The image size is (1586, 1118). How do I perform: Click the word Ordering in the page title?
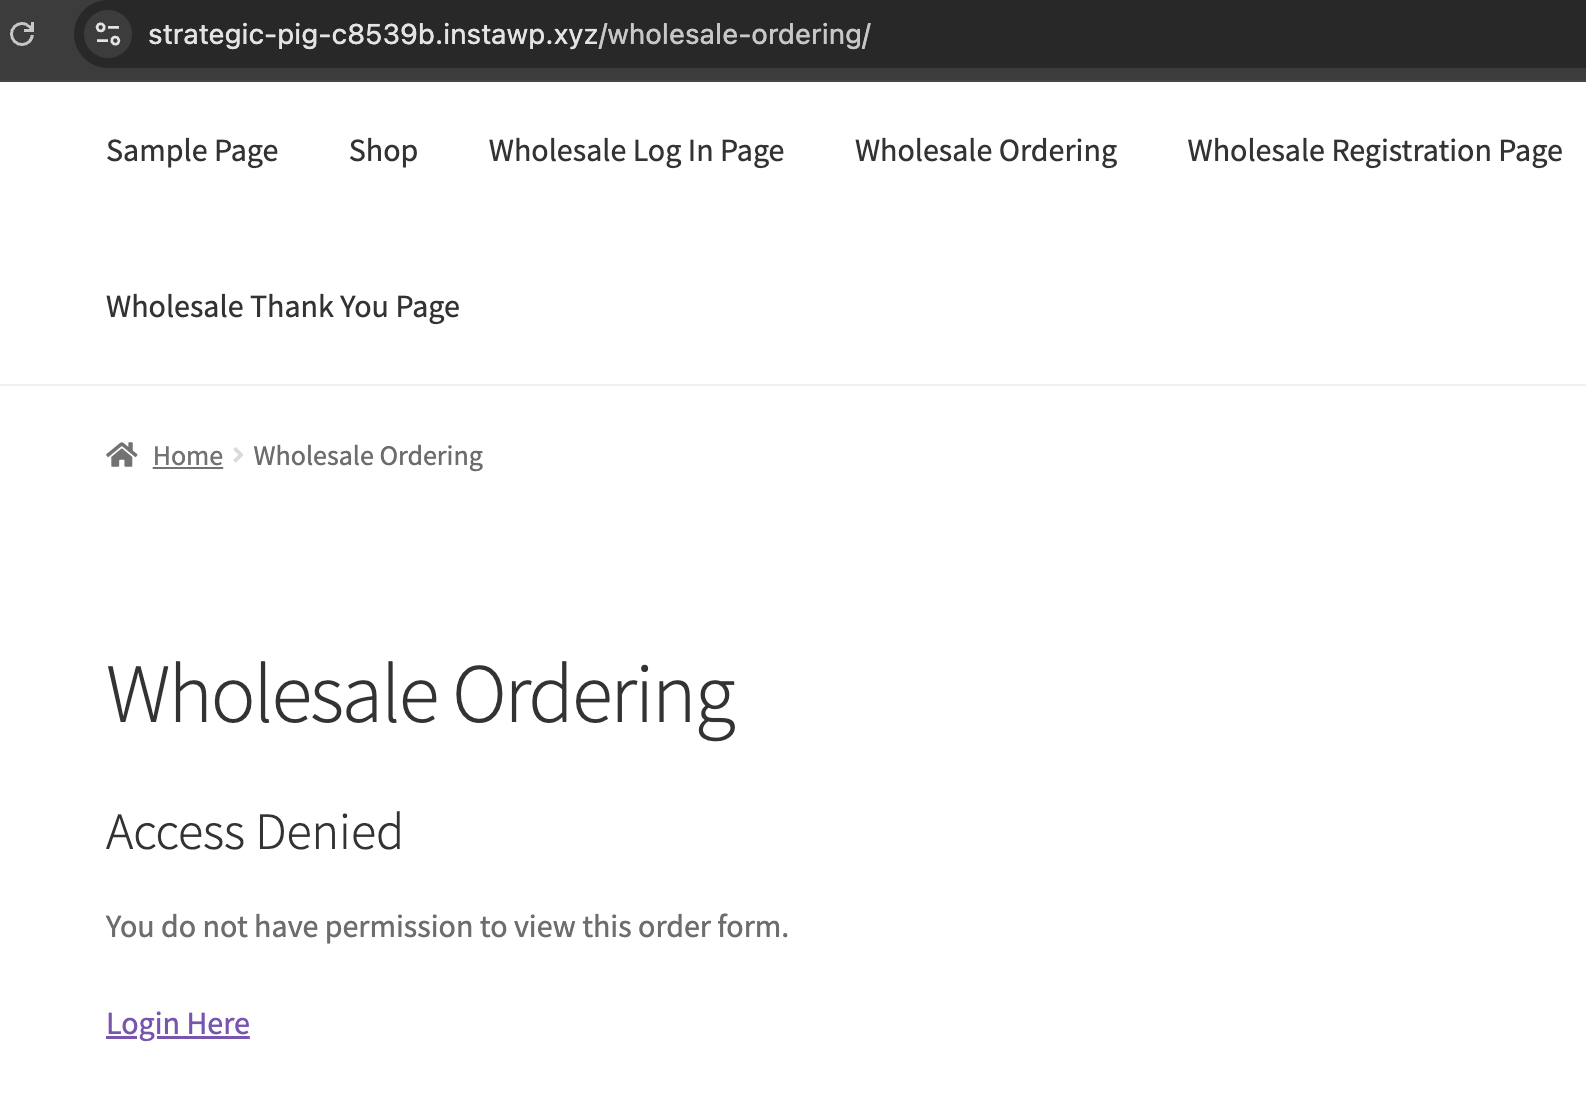point(595,696)
